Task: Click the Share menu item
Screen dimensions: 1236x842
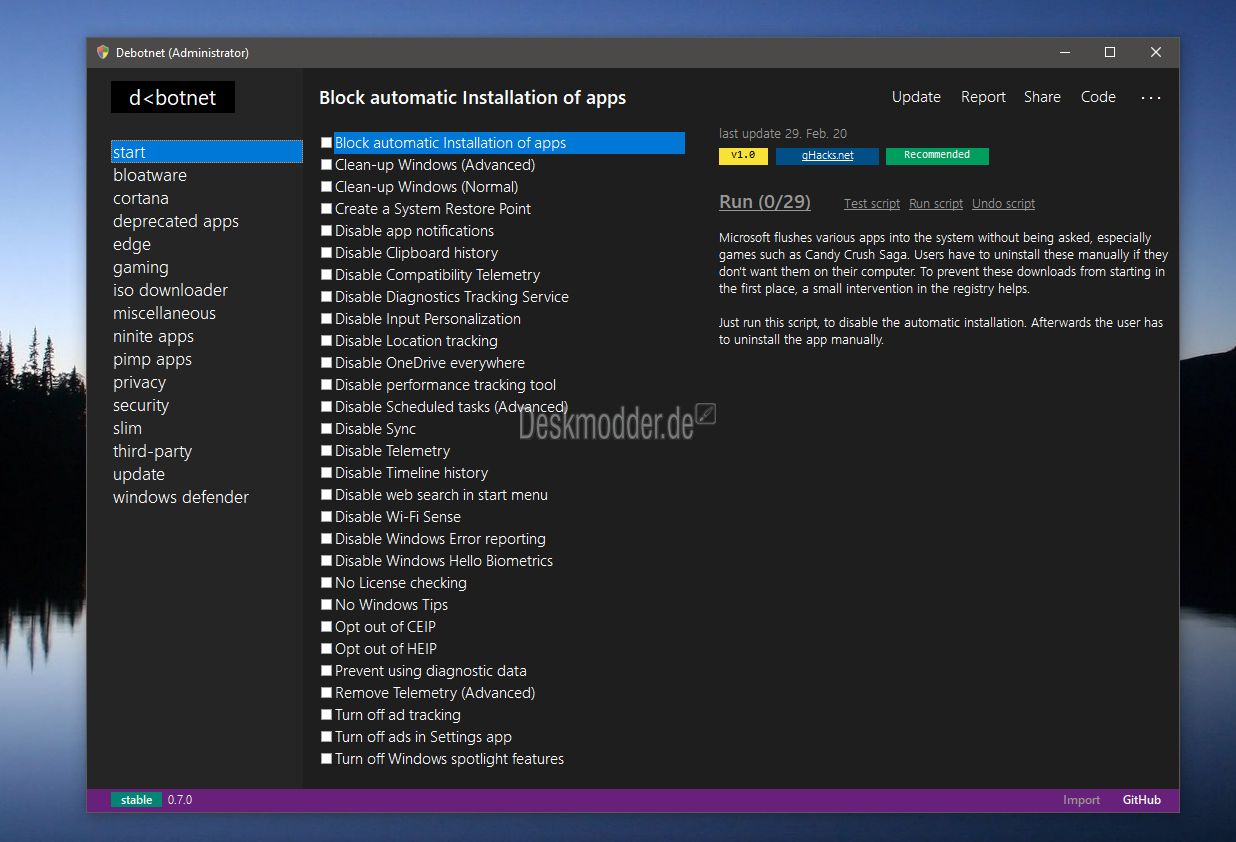Action: [x=1042, y=97]
